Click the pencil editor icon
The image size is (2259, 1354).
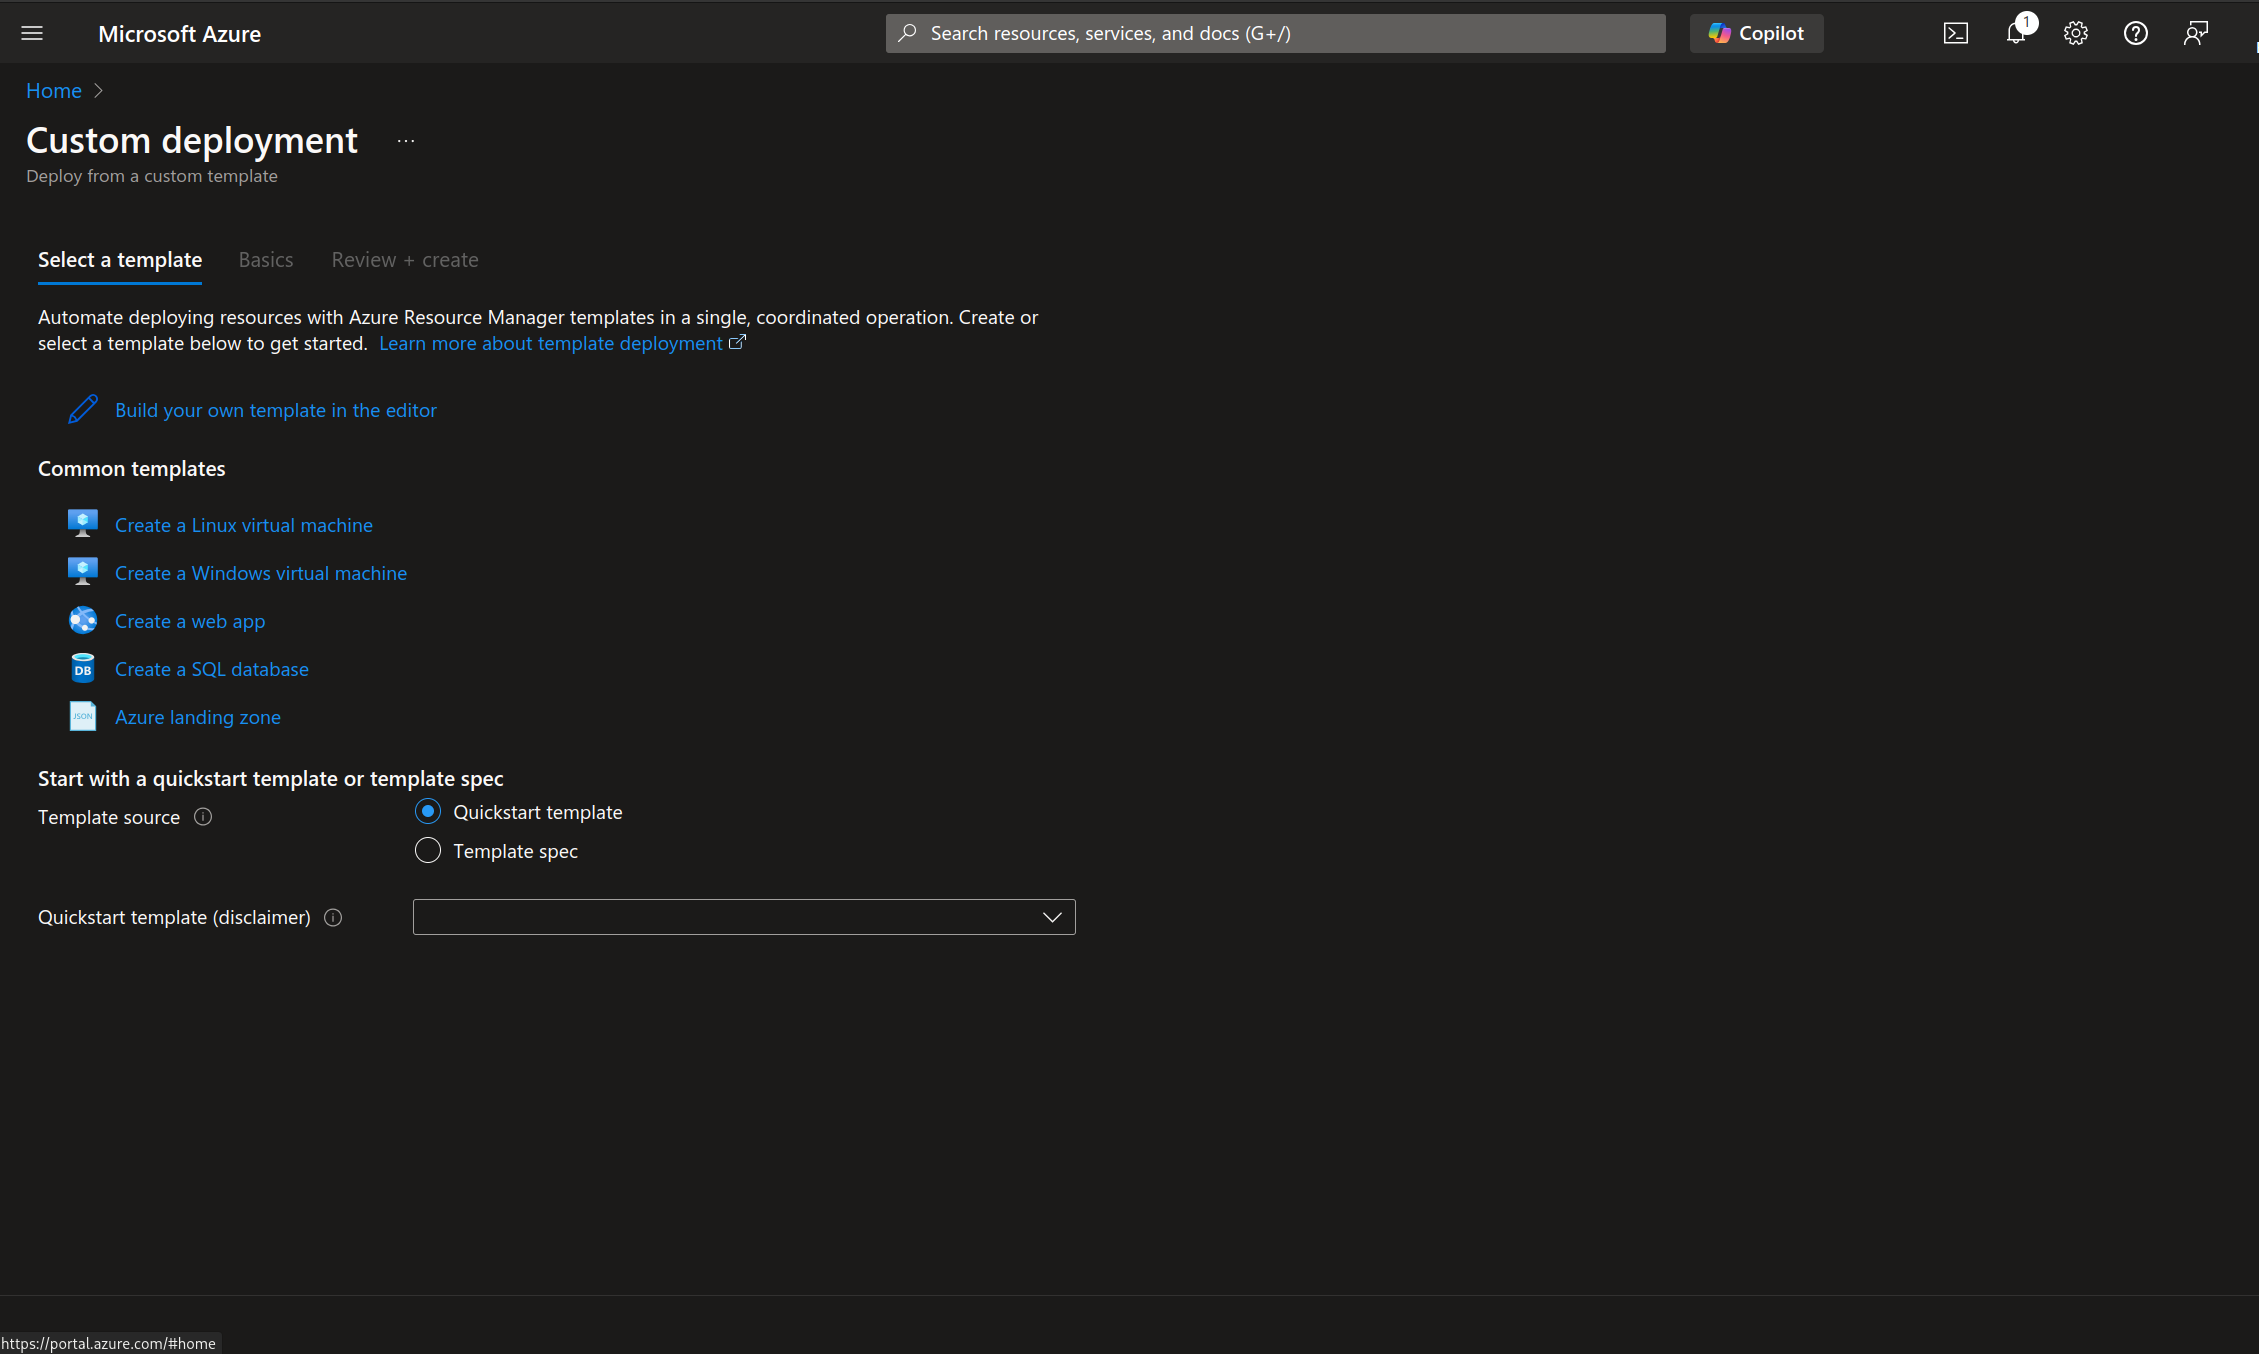click(83, 409)
